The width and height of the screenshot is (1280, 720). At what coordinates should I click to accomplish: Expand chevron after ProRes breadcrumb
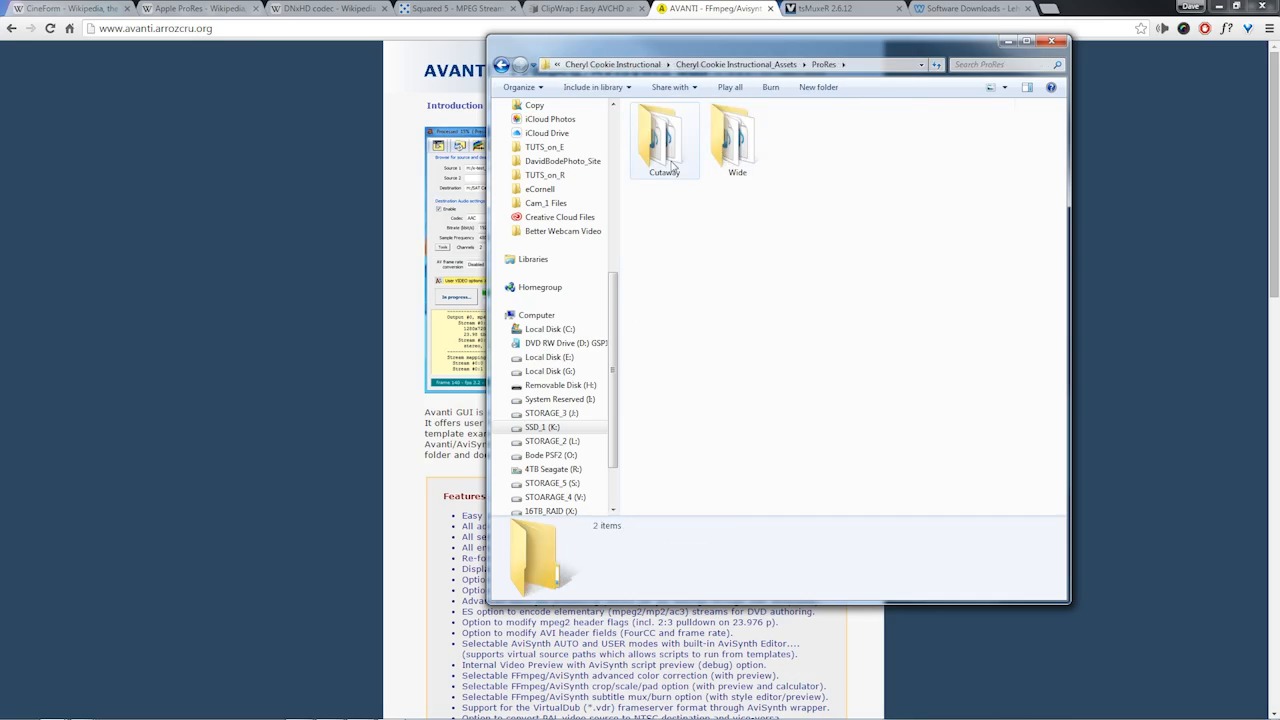[843, 65]
